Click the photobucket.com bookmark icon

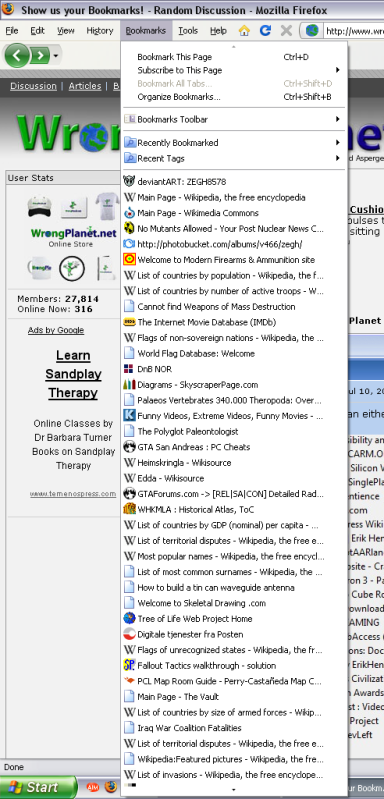pyautogui.click(x=129, y=244)
